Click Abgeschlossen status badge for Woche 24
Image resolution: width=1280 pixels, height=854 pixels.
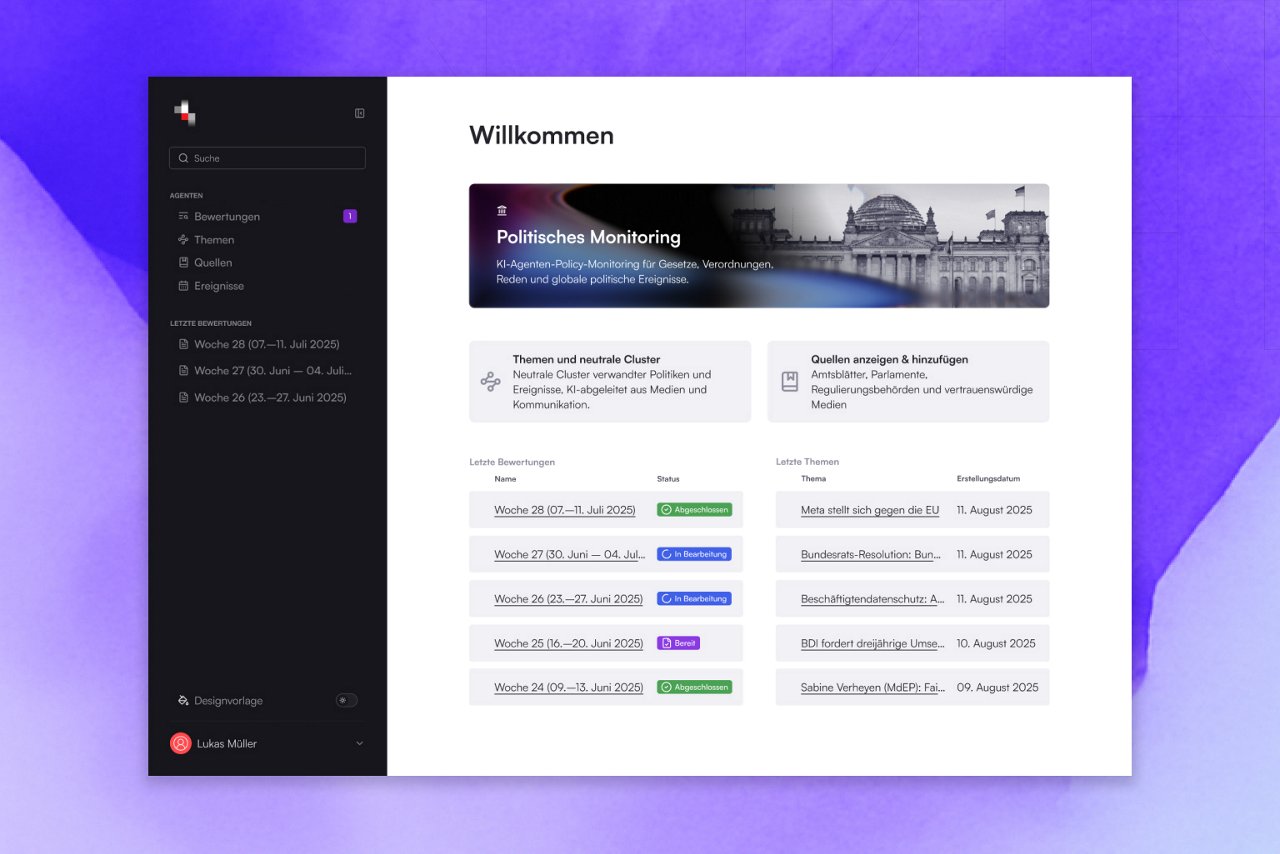[694, 687]
